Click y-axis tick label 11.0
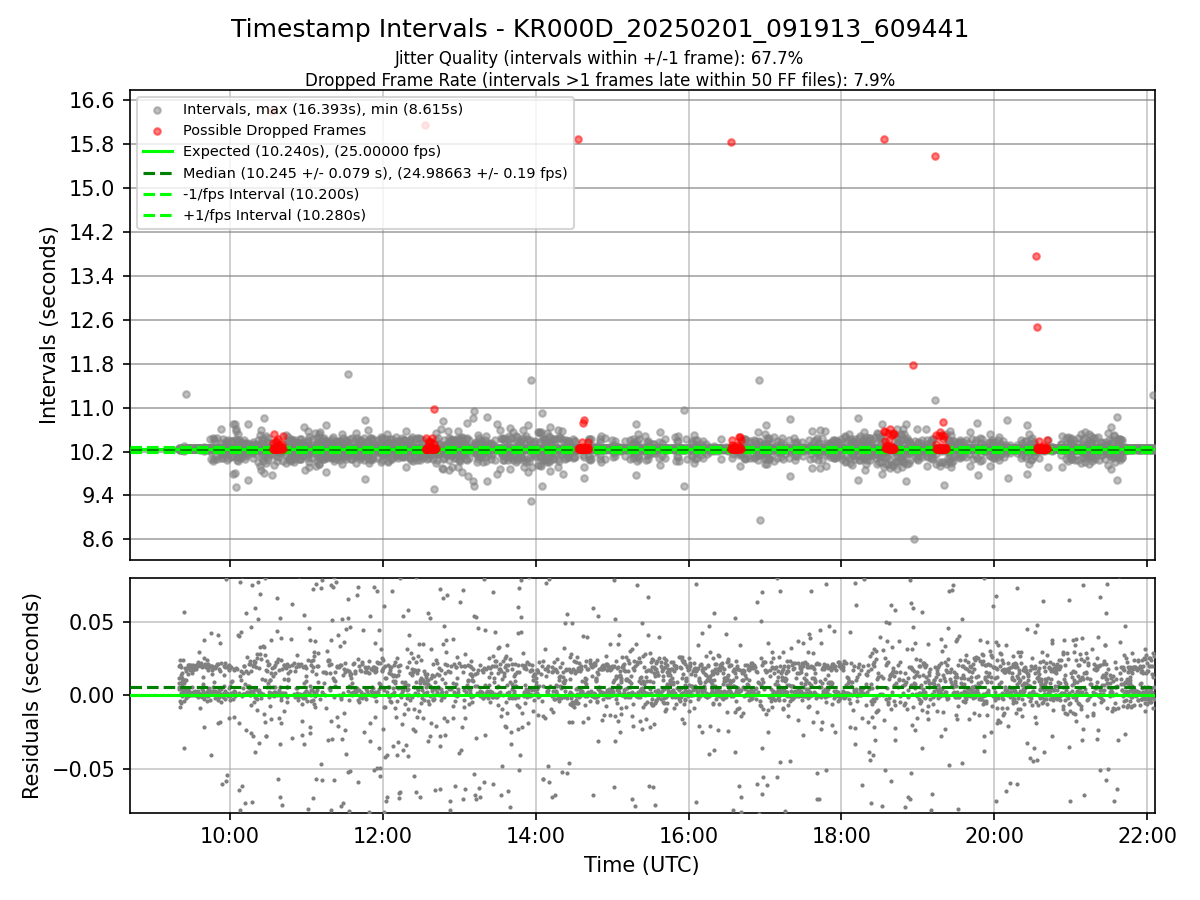This screenshot has height=900, width=1200. pyautogui.click(x=92, y=408)
